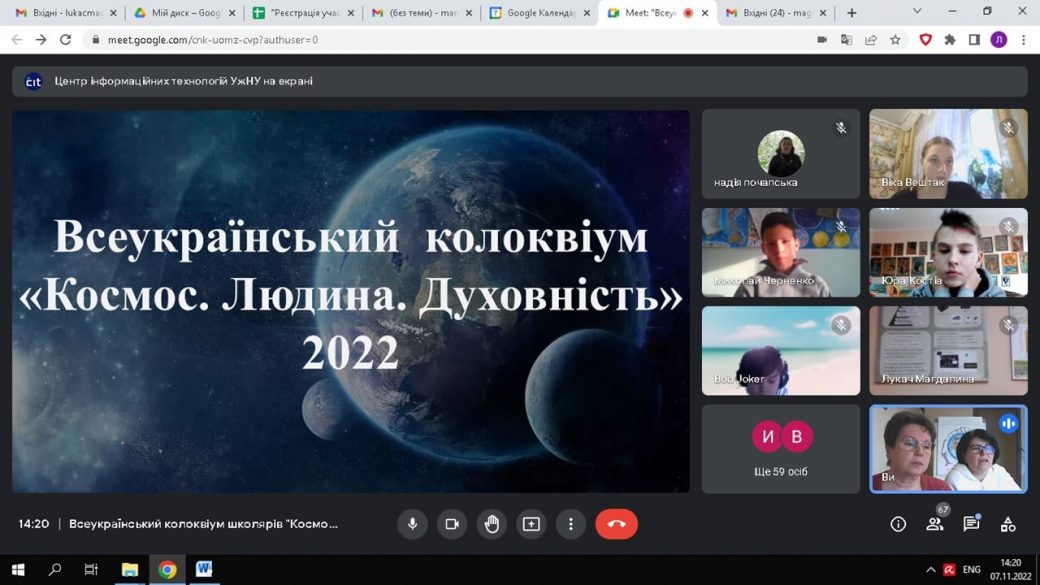Expand the Chrome tab search chevron
The image size is (1040, 585).
[917, 12]
